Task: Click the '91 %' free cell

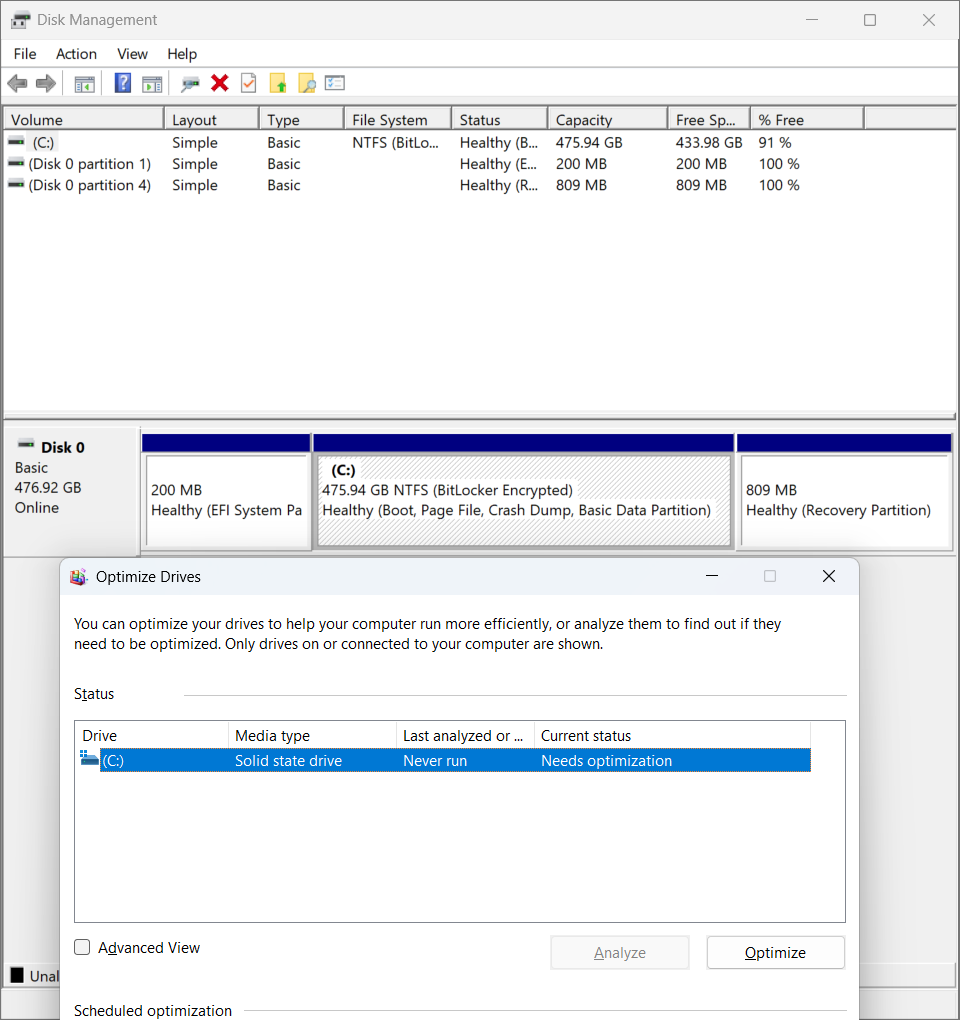Action: pos(775,142)
